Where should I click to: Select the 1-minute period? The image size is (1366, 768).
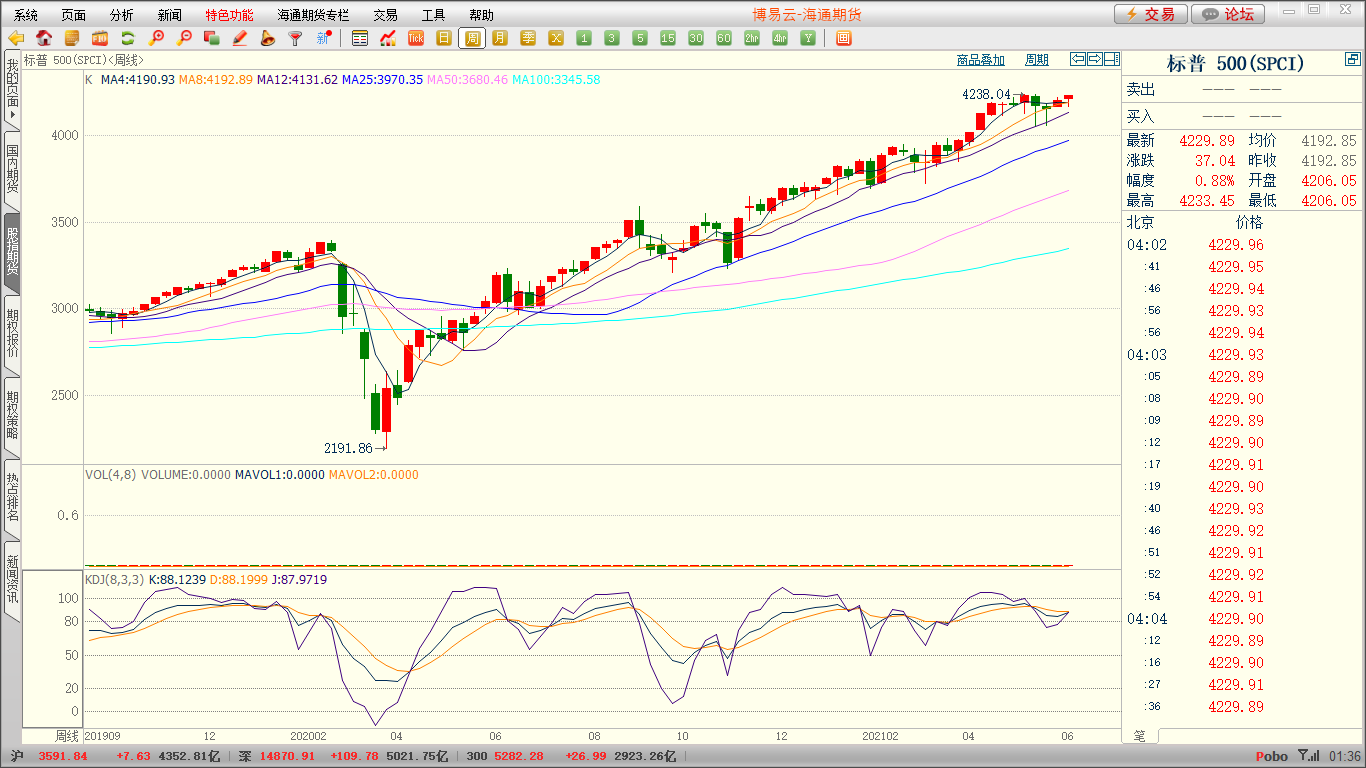tap(584, 38)
